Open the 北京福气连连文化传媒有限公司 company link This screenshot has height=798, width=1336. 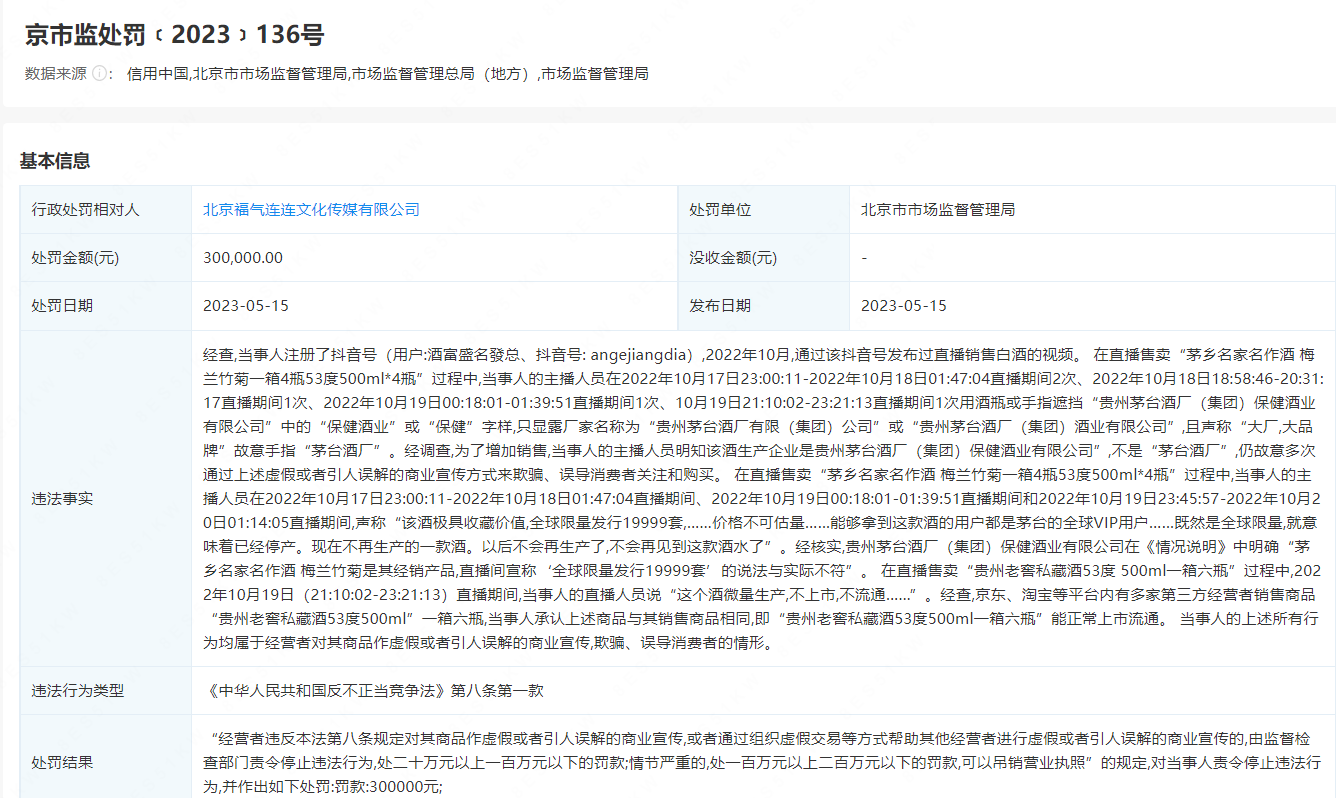click(x=311, y=210)
